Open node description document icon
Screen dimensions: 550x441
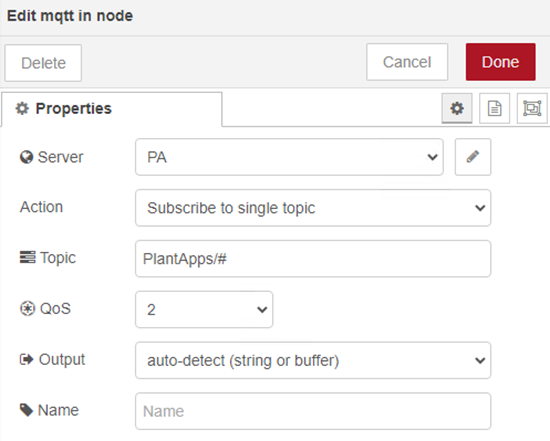(495, 108)
